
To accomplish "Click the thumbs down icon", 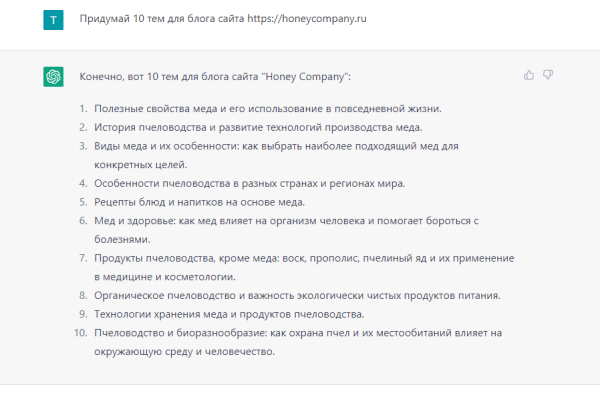I will [x=548, y=75].
